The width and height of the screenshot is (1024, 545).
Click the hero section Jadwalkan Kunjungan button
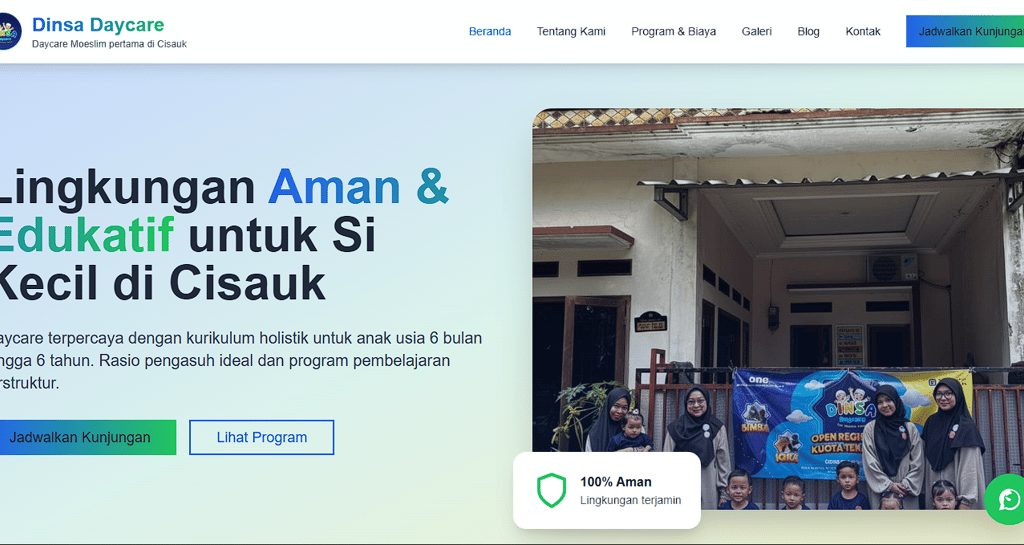(88, 437)
